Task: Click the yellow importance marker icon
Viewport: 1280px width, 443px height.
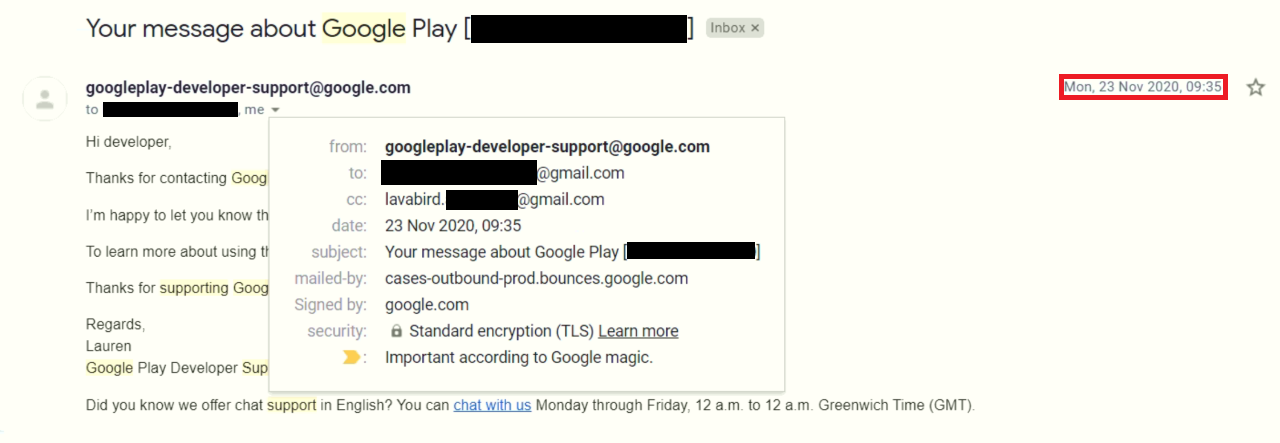Action: click(x=352, y=357)
